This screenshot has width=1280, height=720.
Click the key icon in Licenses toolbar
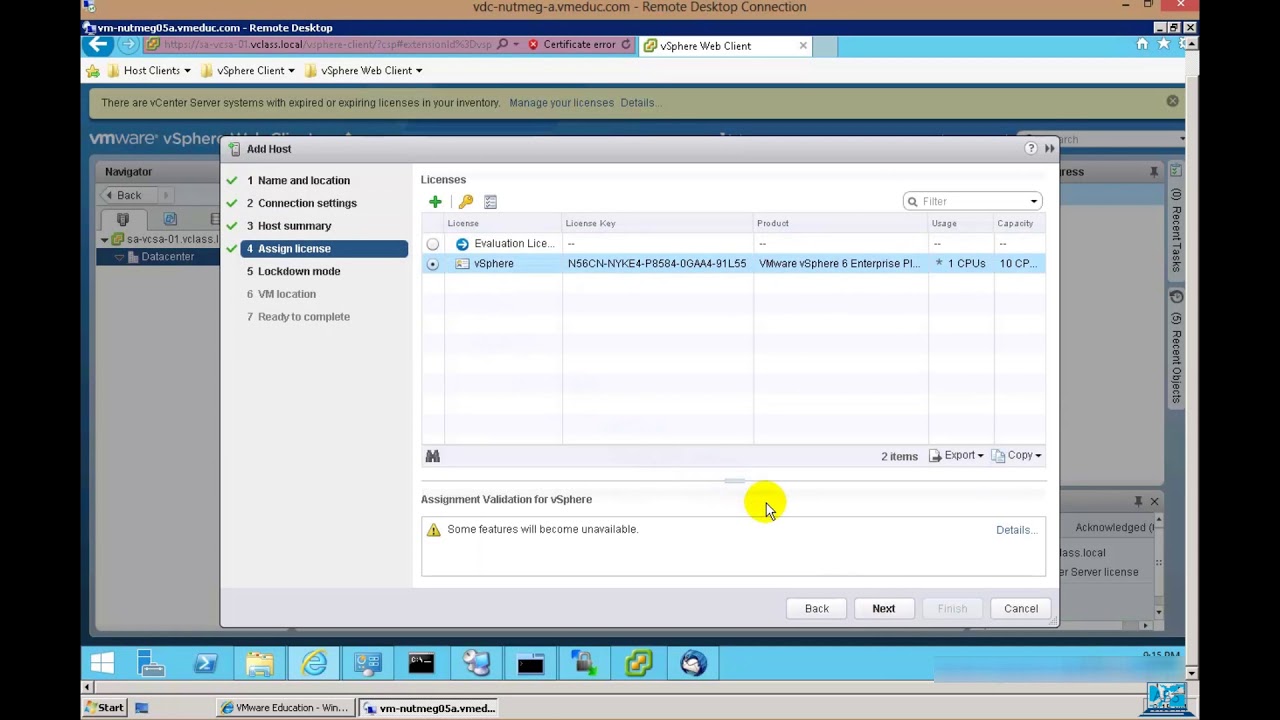(x=465, y=202)
